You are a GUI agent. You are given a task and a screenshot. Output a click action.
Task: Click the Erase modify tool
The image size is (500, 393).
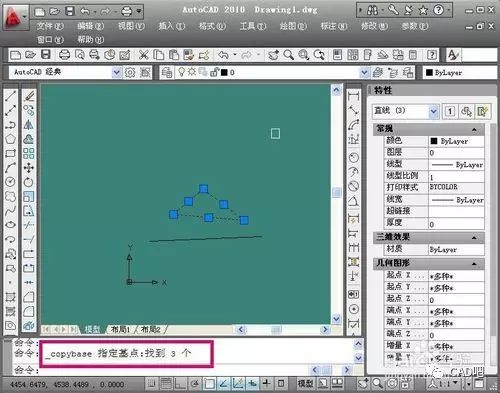click(x=29, y=96)
